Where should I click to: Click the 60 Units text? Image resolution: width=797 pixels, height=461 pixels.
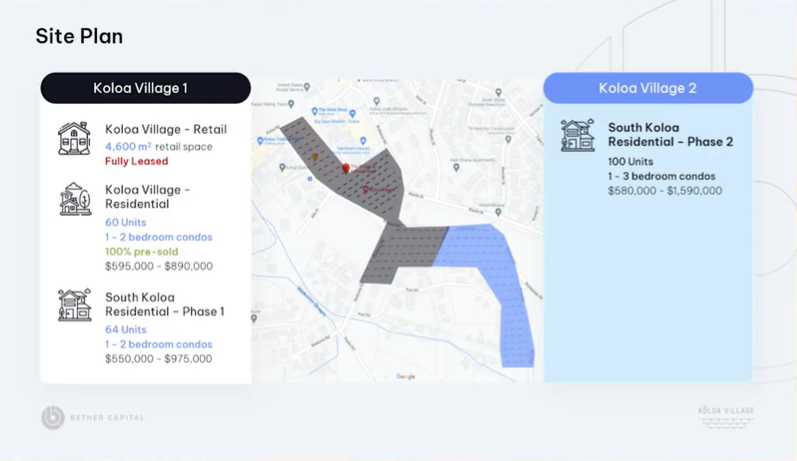[126, 222]
